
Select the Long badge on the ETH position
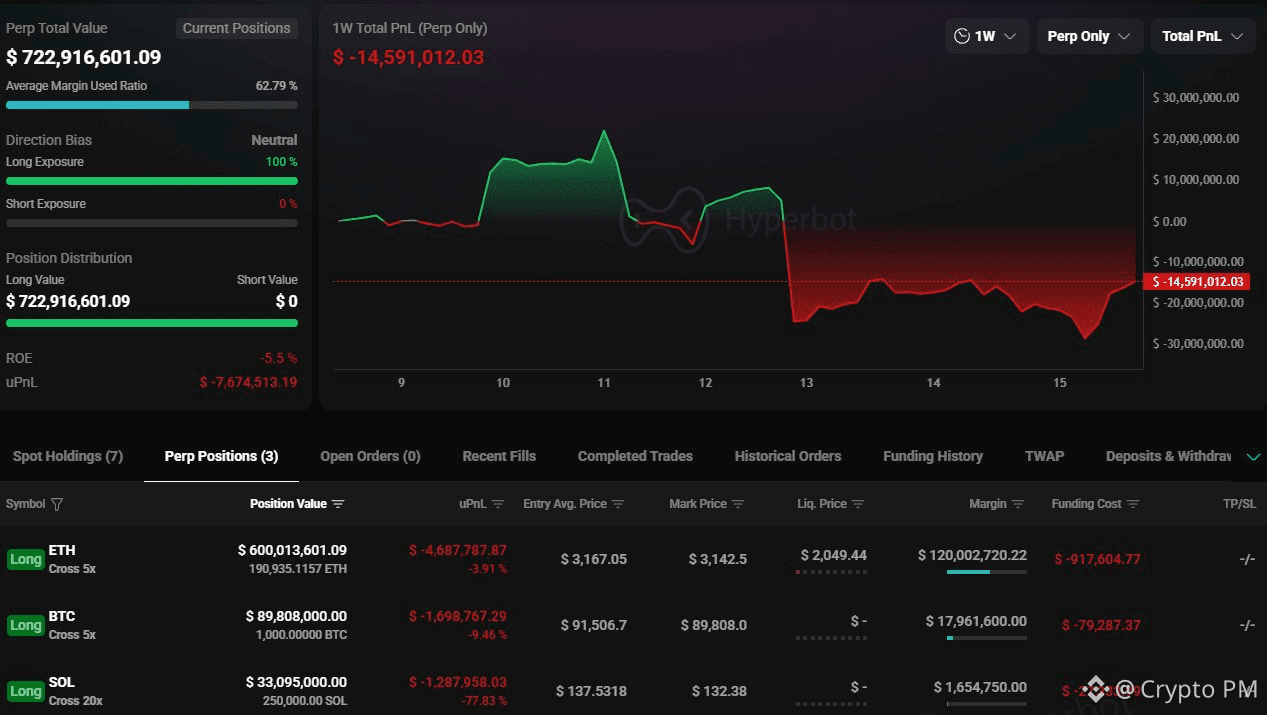coord(25,559)
